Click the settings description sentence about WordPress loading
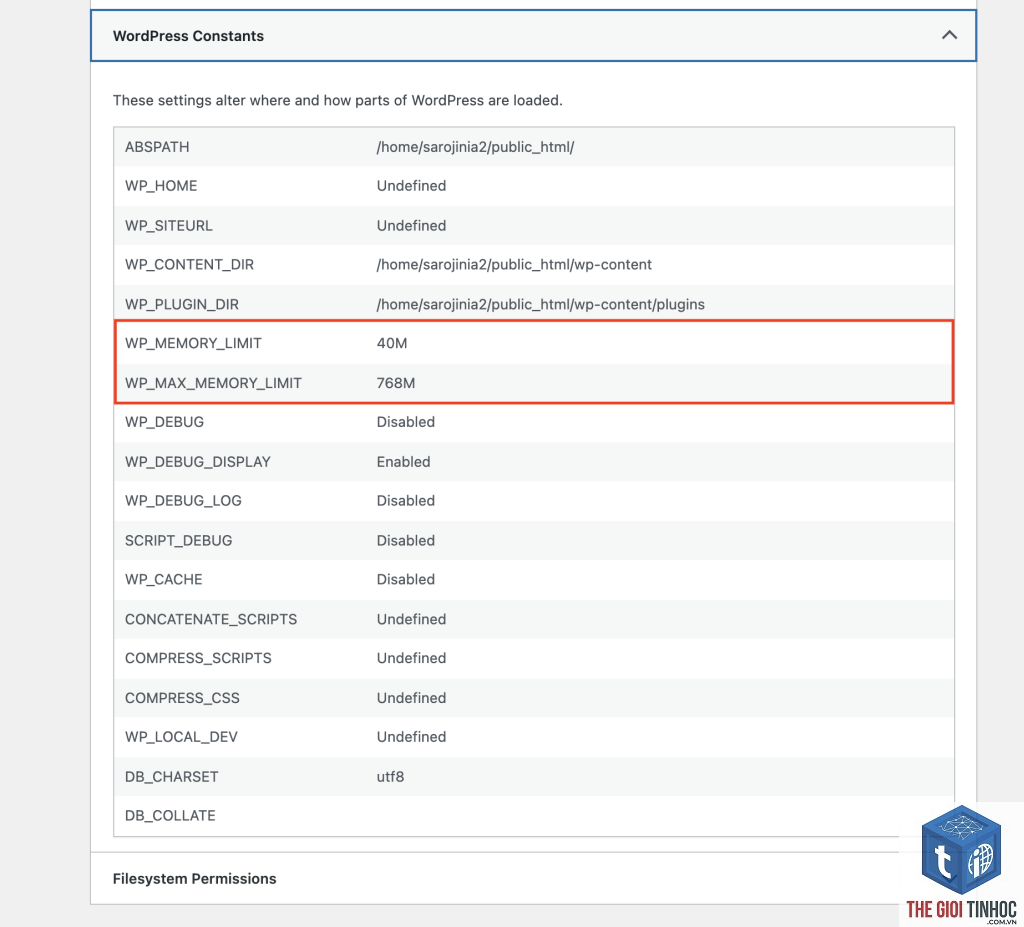 tap(338, 101)
